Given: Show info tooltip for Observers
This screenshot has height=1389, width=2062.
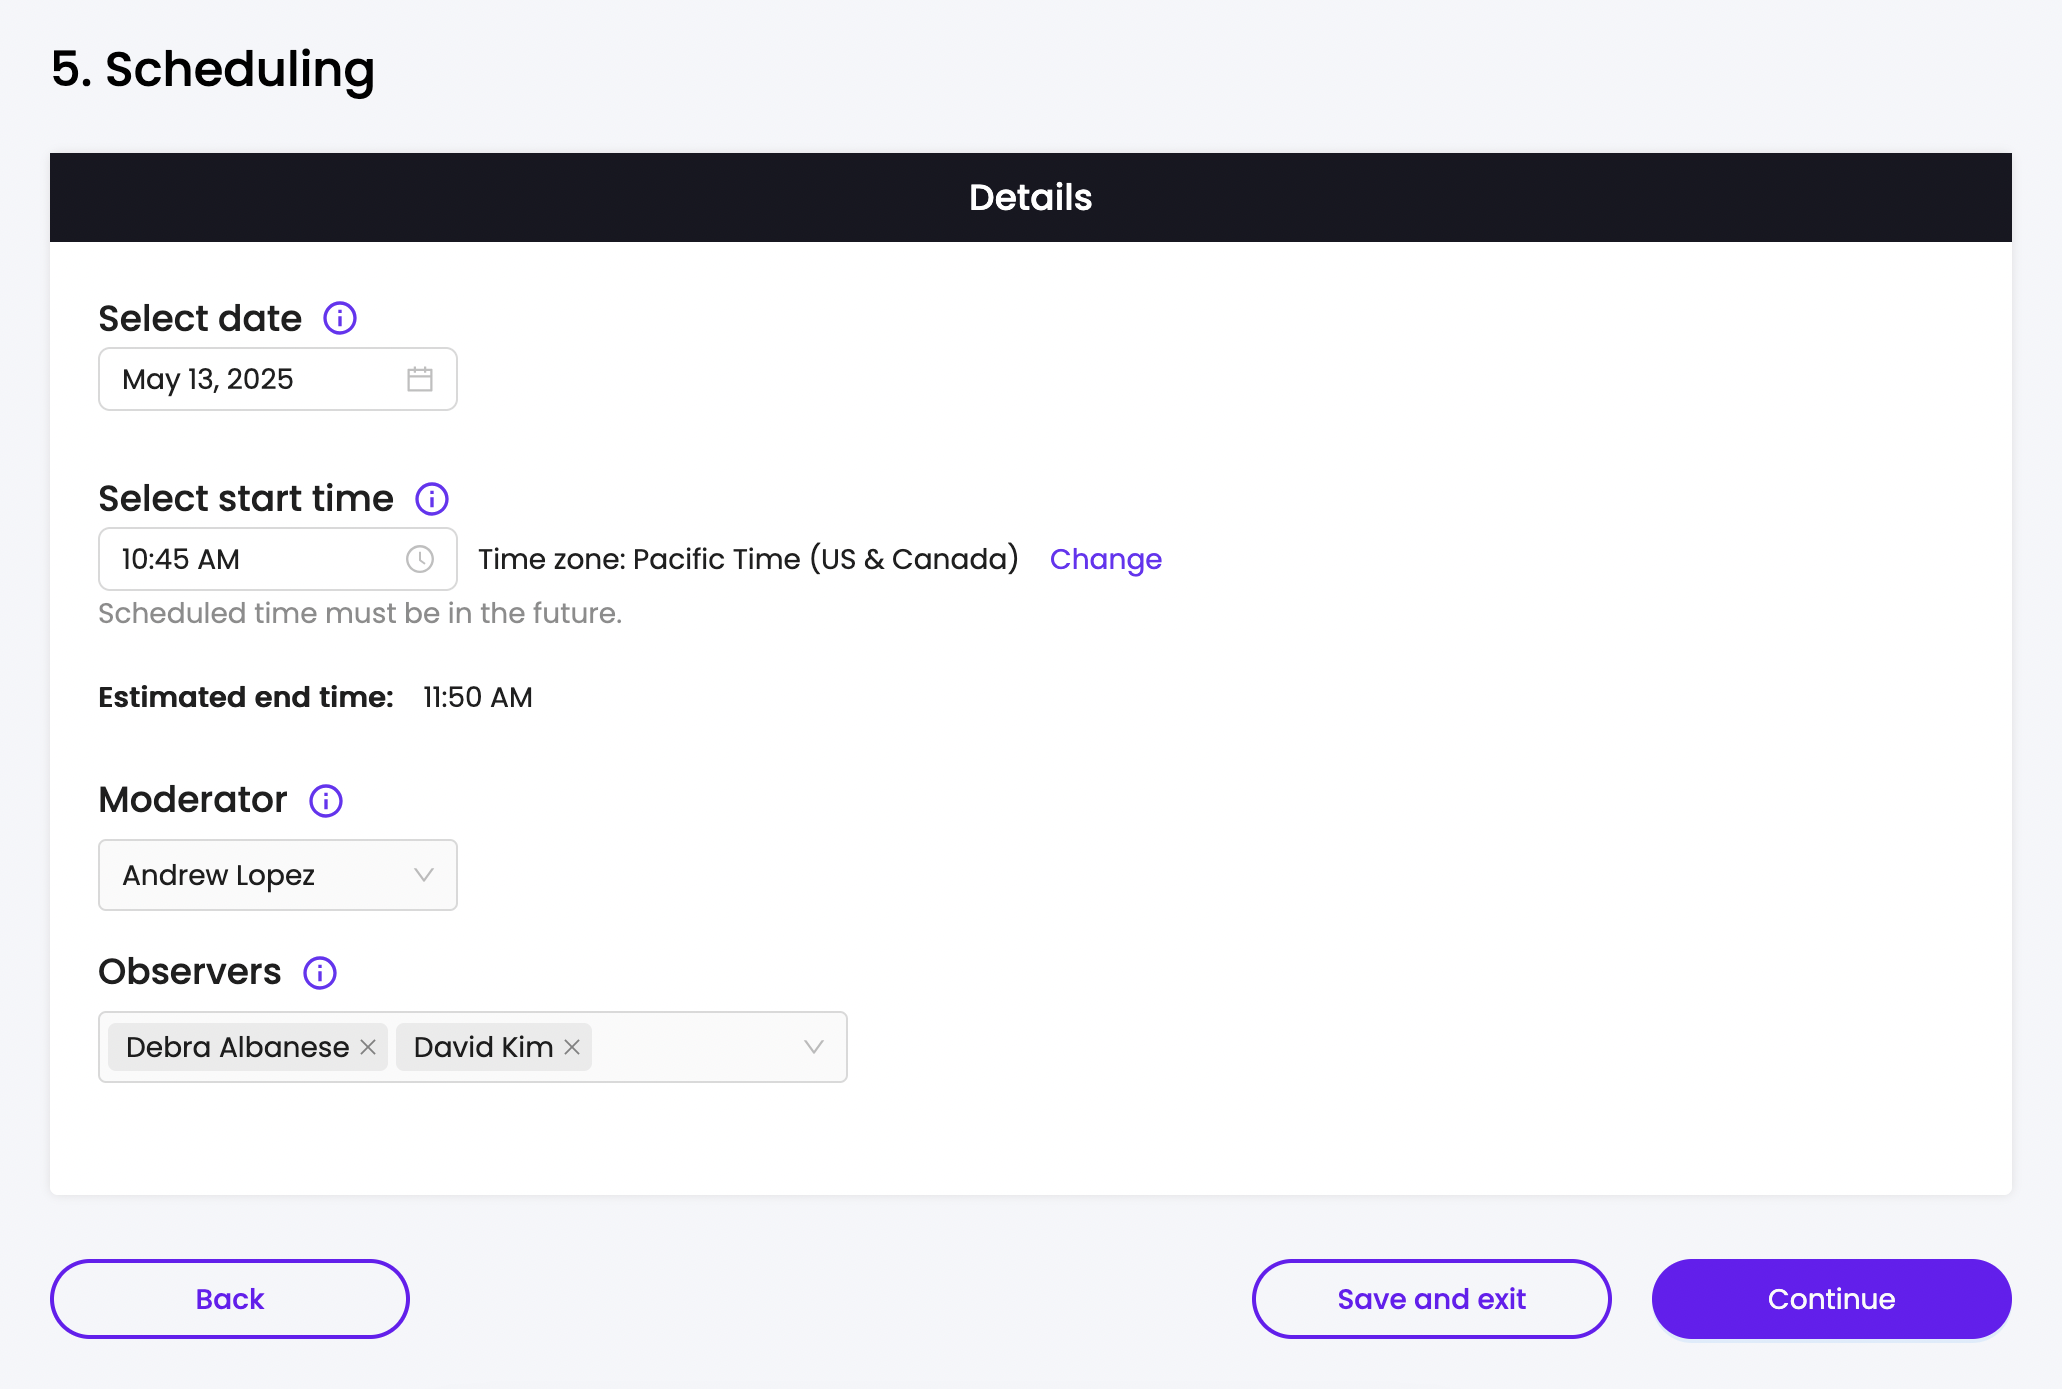Looking at the screenshot, I should point(320,973).
